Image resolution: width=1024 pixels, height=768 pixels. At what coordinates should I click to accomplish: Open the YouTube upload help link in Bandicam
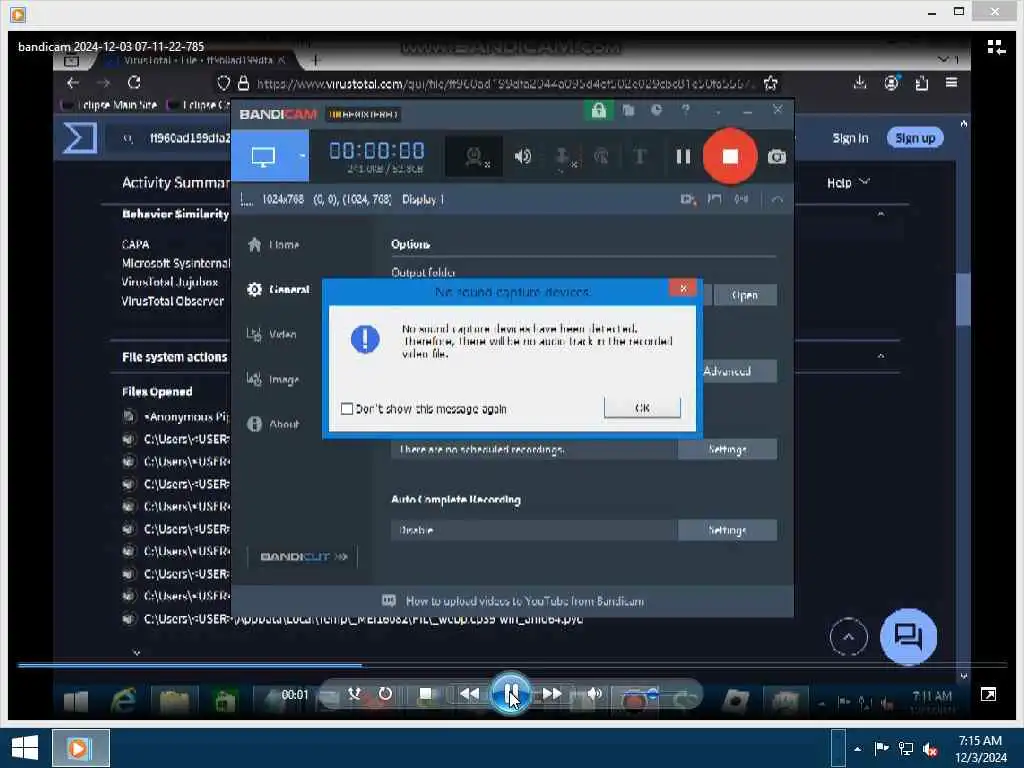(x=513, y=601)
